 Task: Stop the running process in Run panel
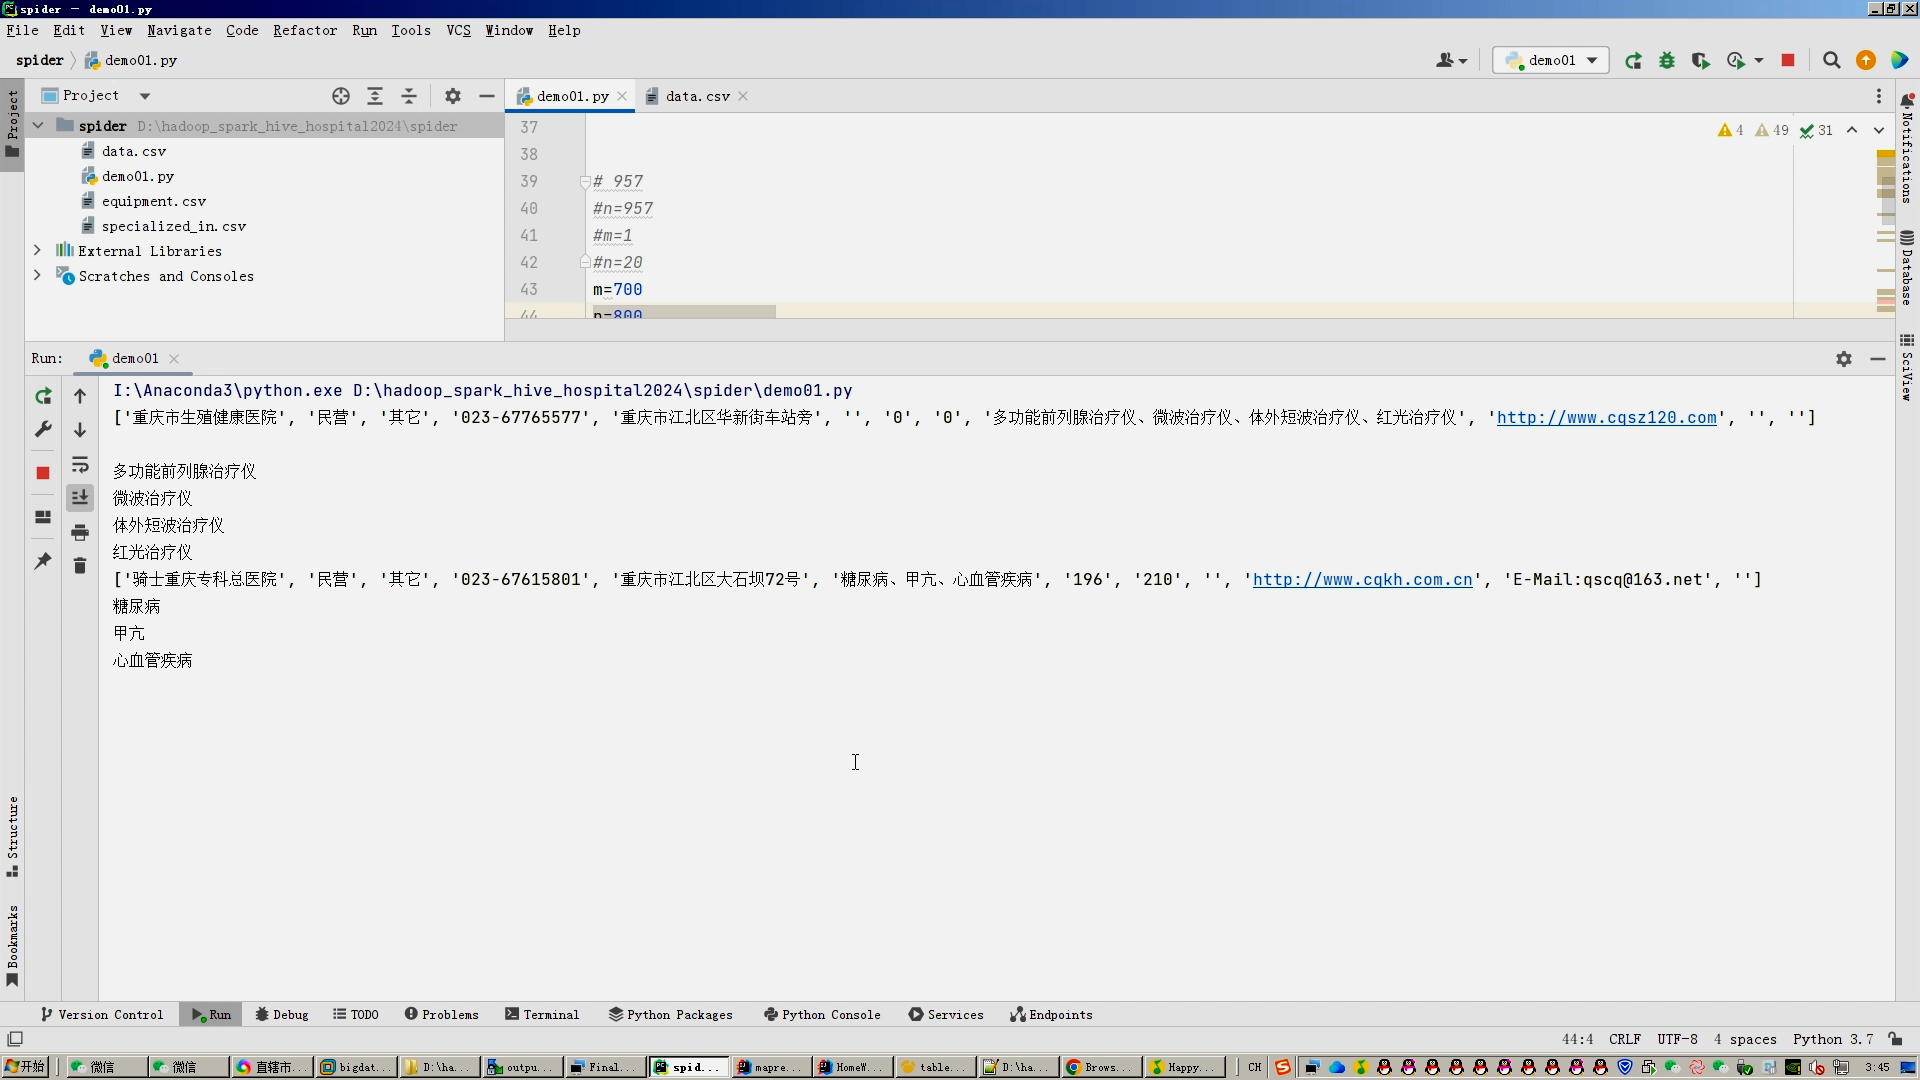point(43,473)
